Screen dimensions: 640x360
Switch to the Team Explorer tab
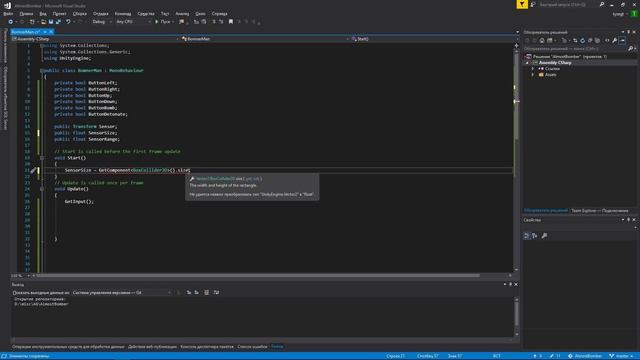600,211
